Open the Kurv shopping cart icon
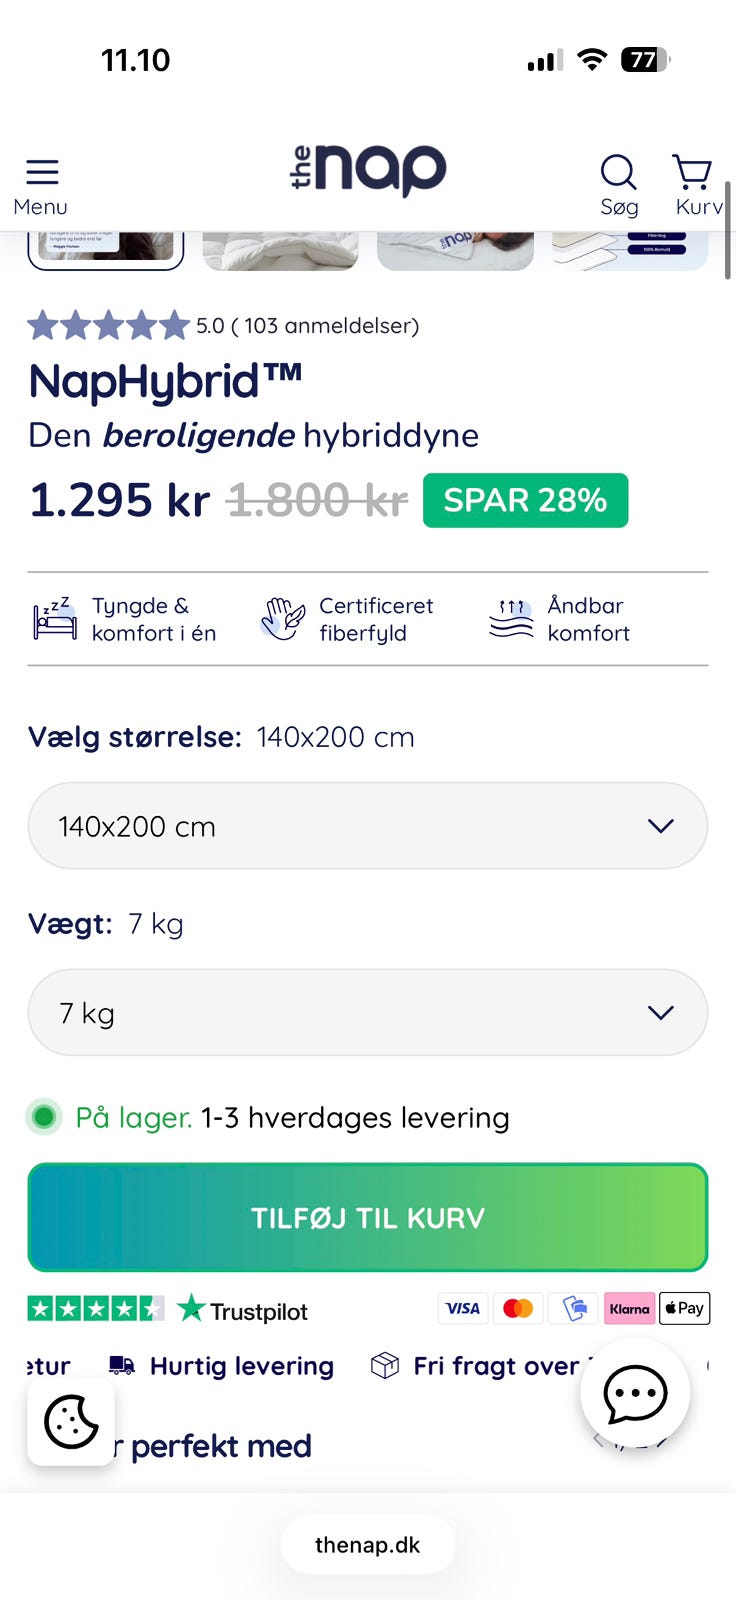Screen dimensions: 736x1600 [x=692, y=172]
